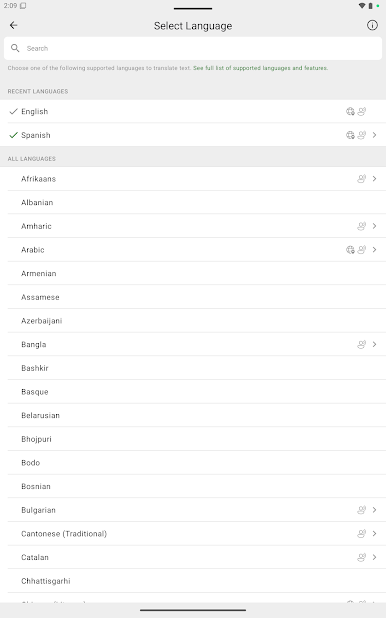386x618 pixels.
Task: Expand Amharic chevron
Action: (375, 226)
